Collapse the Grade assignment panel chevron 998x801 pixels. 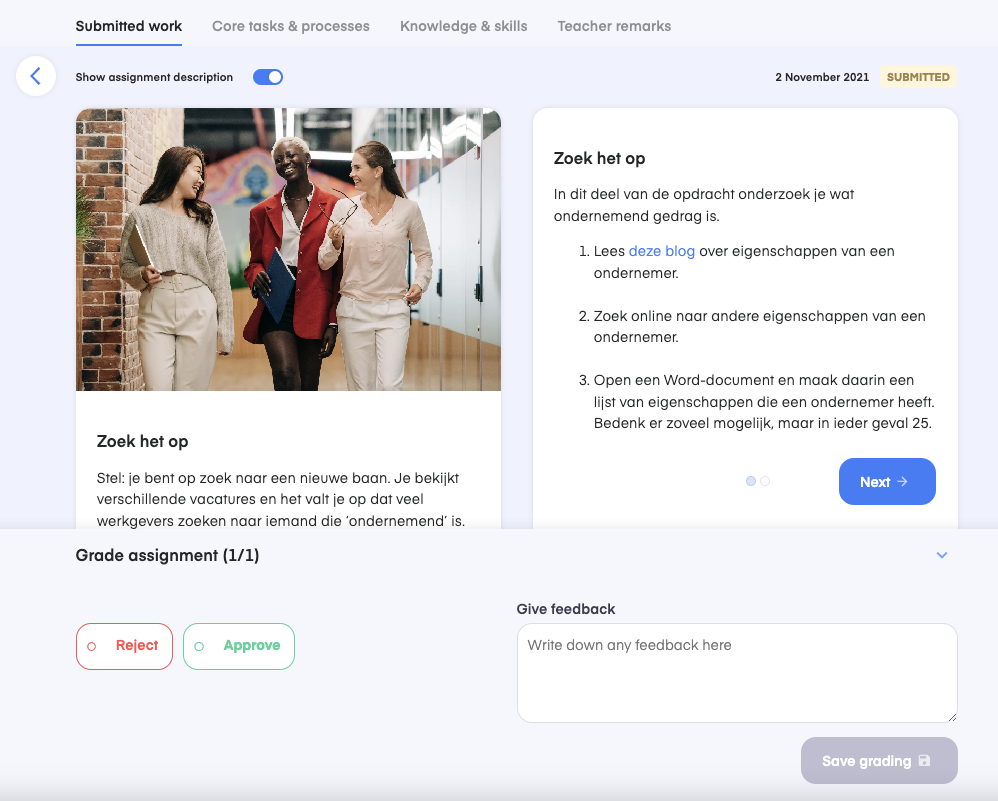941,555
